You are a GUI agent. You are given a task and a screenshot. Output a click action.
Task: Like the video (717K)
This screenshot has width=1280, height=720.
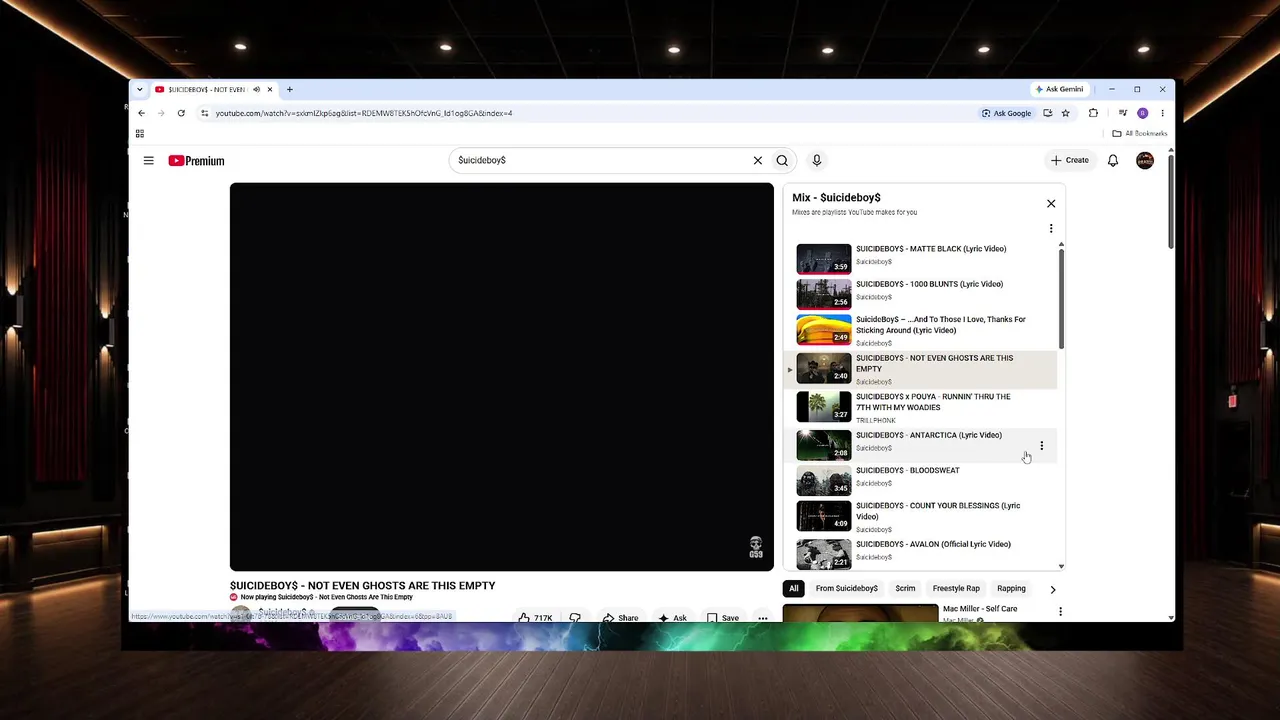536,617
